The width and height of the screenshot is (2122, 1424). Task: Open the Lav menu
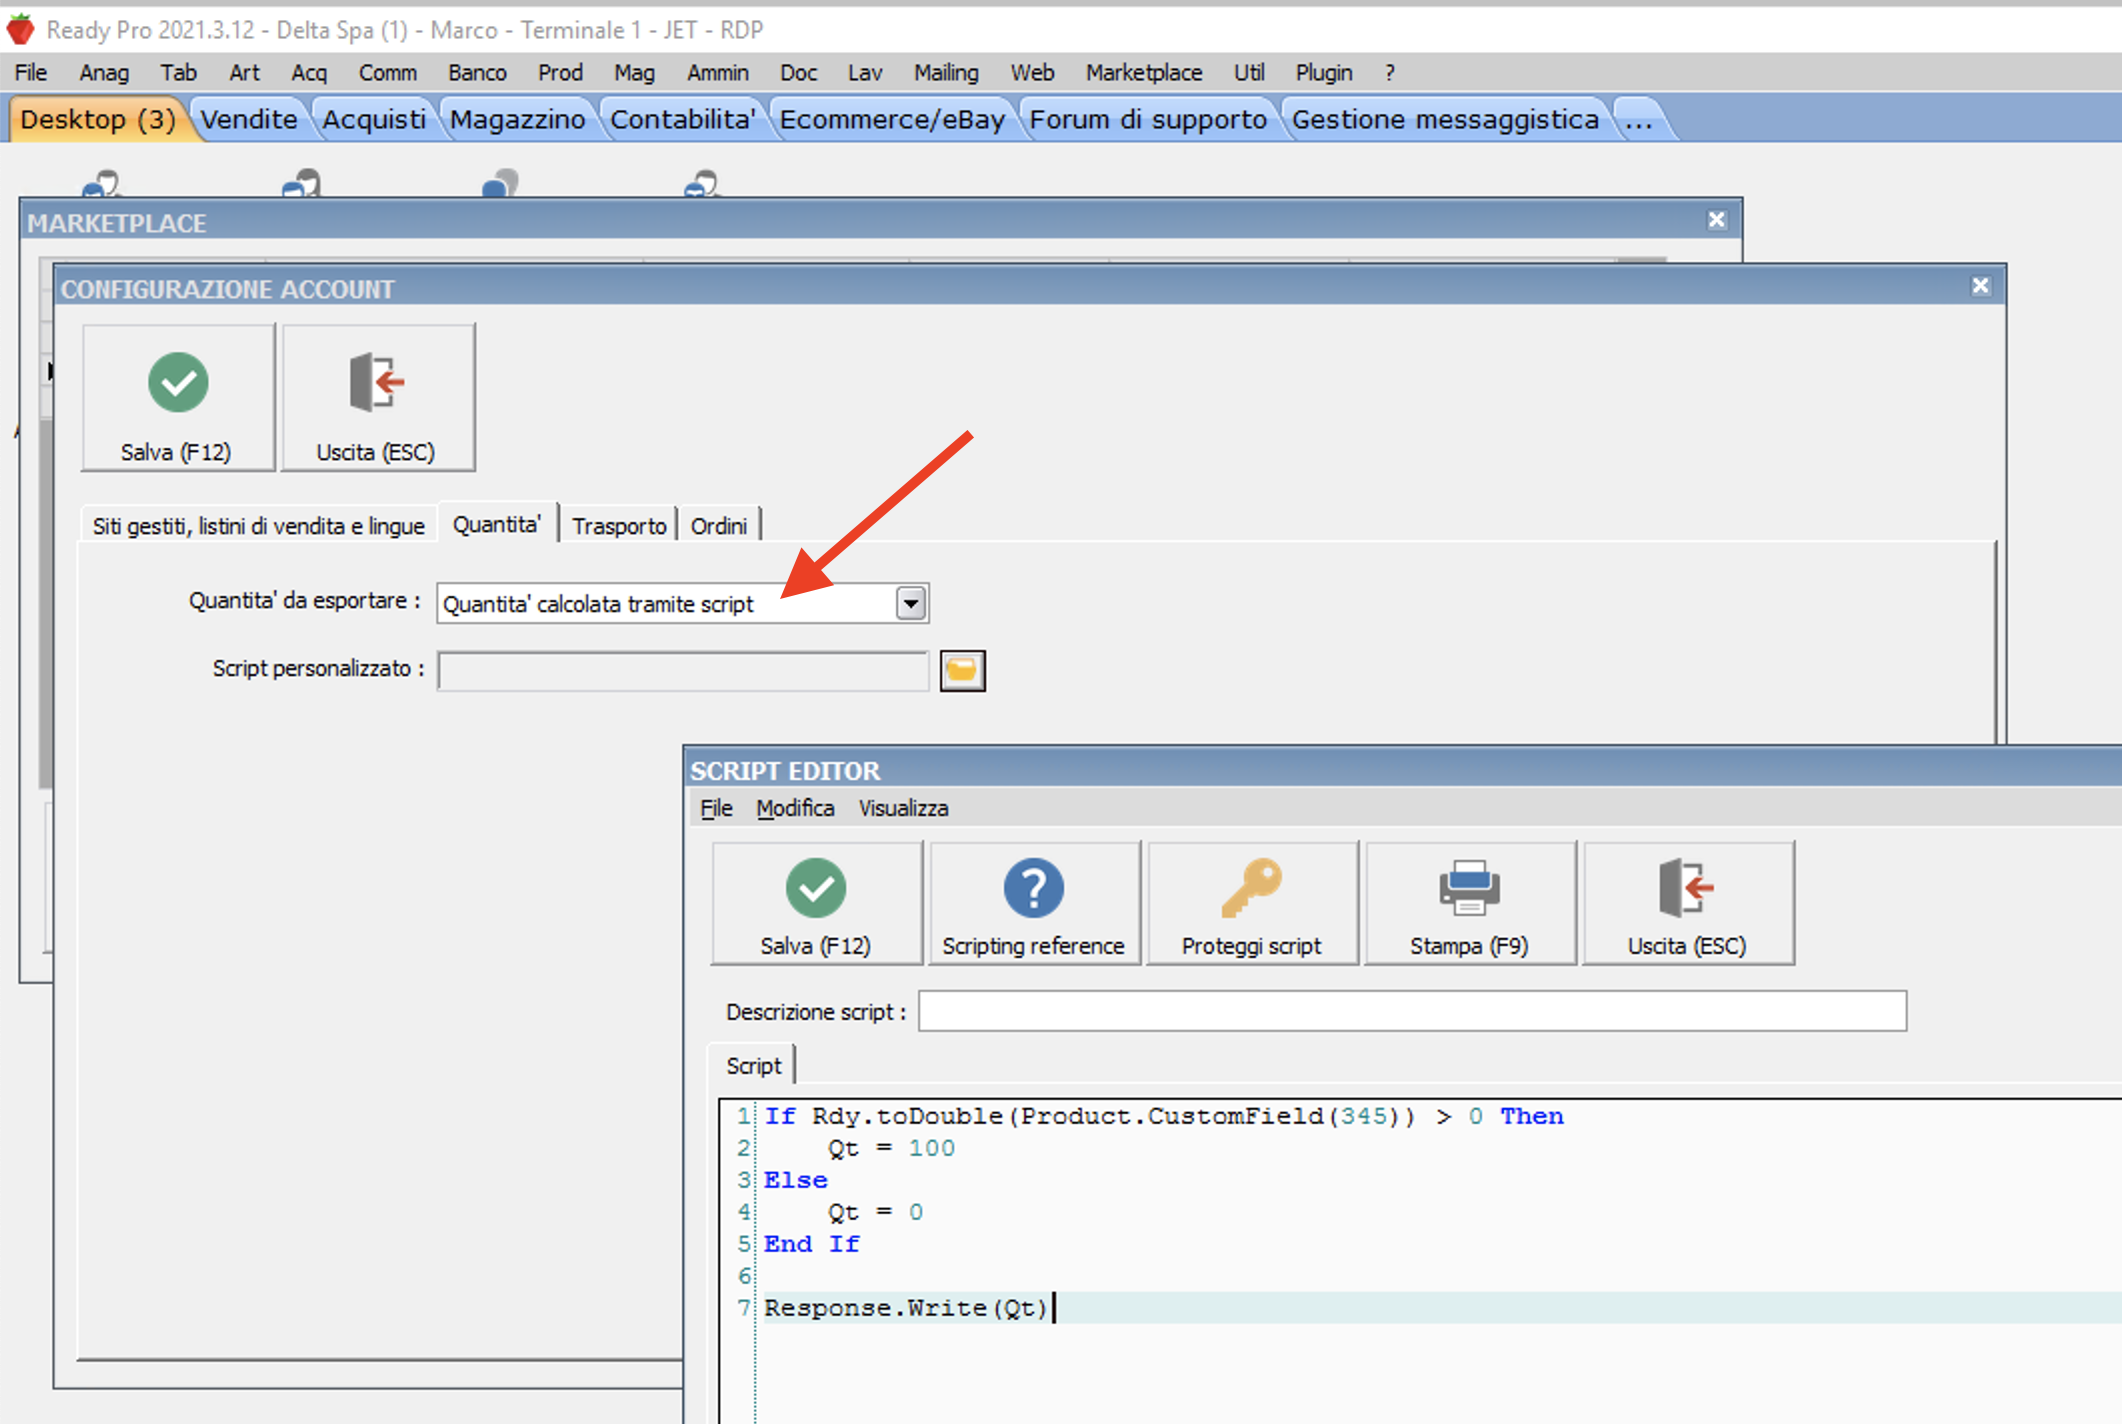tap(865, 73)
